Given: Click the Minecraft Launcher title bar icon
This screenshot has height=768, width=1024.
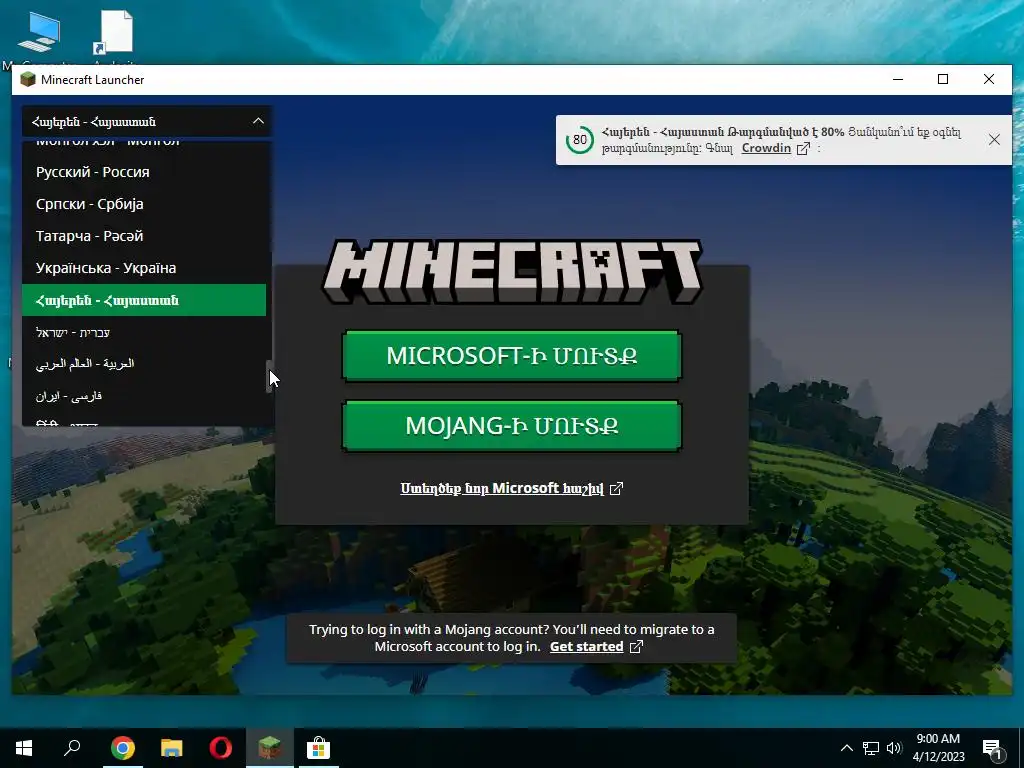Looking at the screenshot, I should click(x=28, y=80).
